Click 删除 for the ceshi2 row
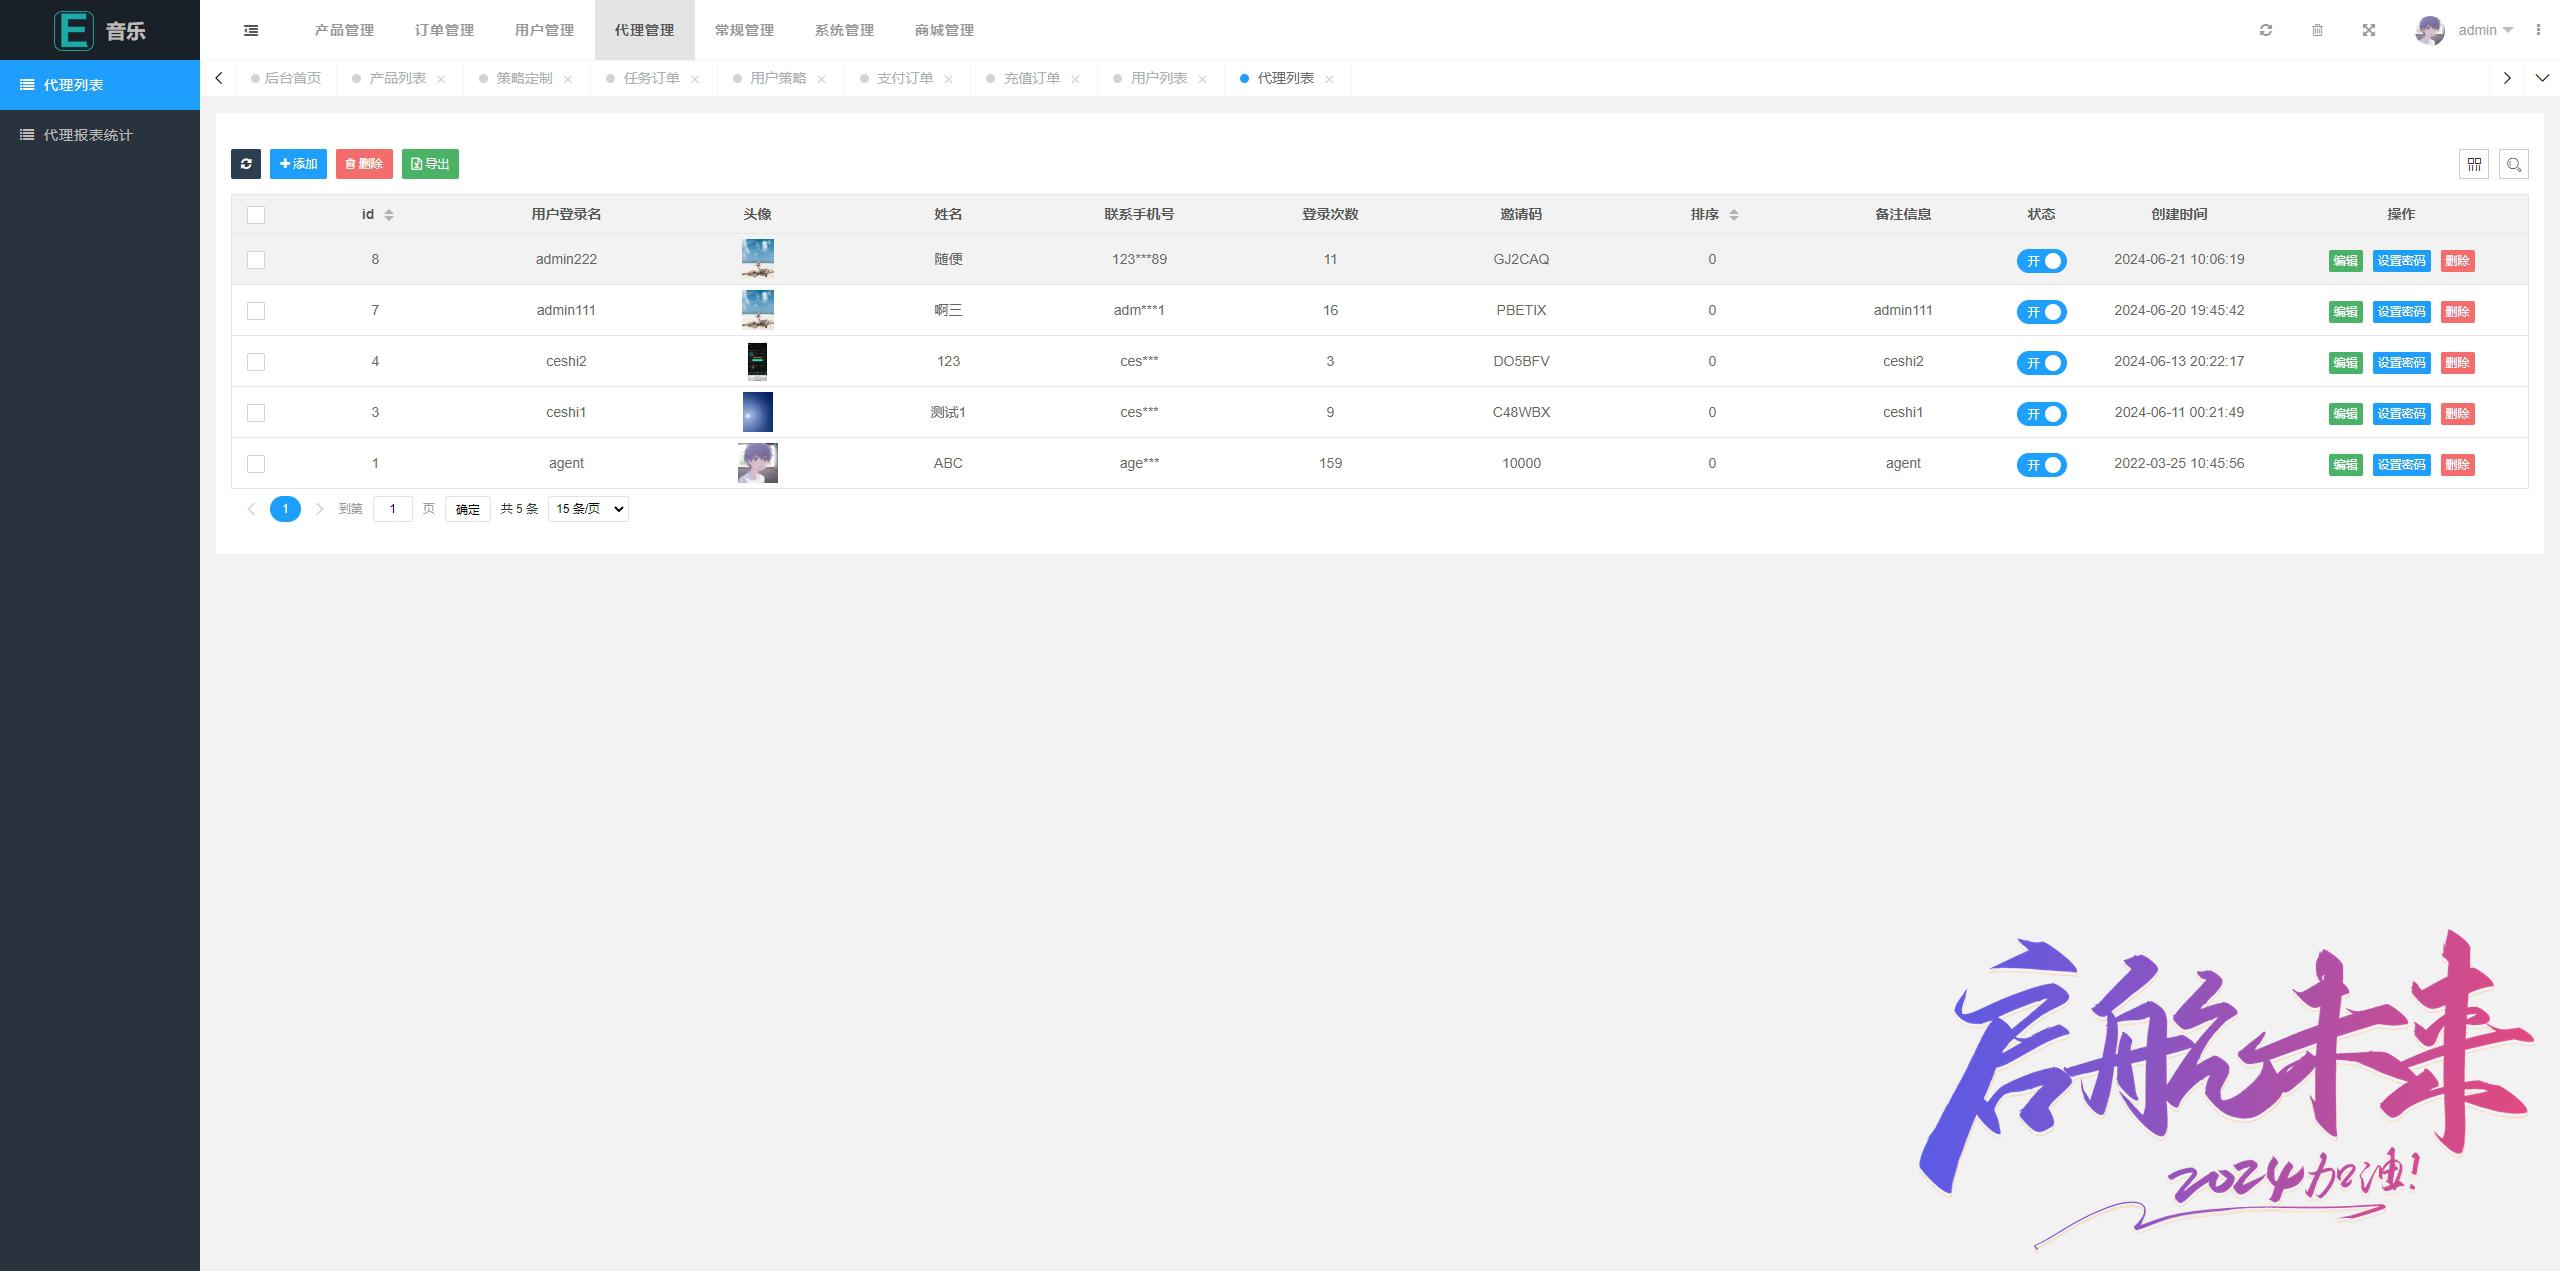 pos(2457,363)
